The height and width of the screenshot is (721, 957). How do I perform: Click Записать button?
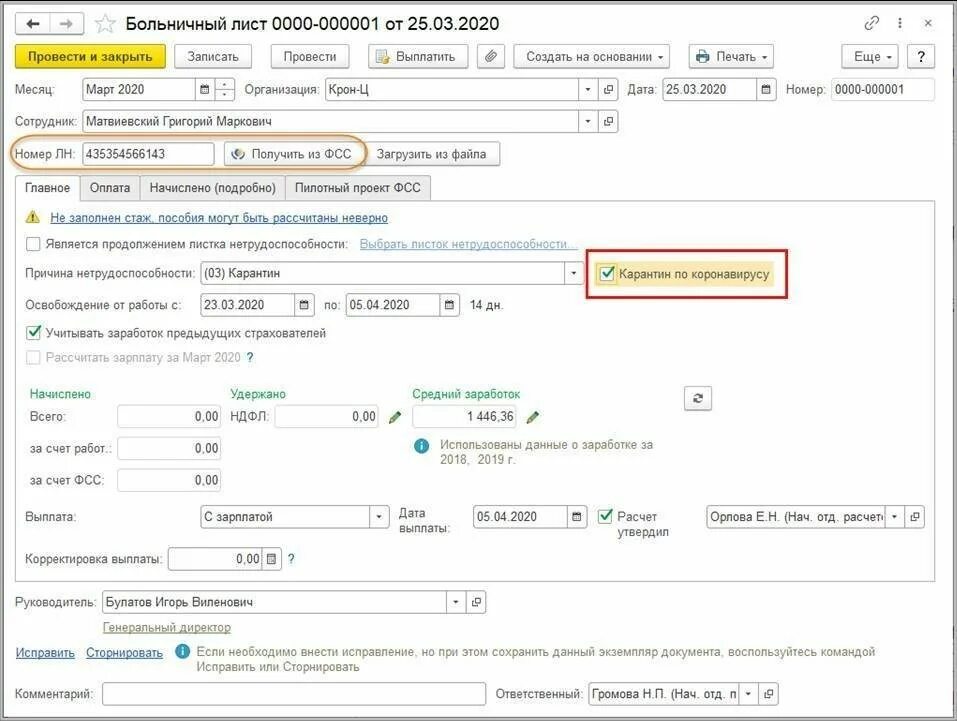click(212, 57)
